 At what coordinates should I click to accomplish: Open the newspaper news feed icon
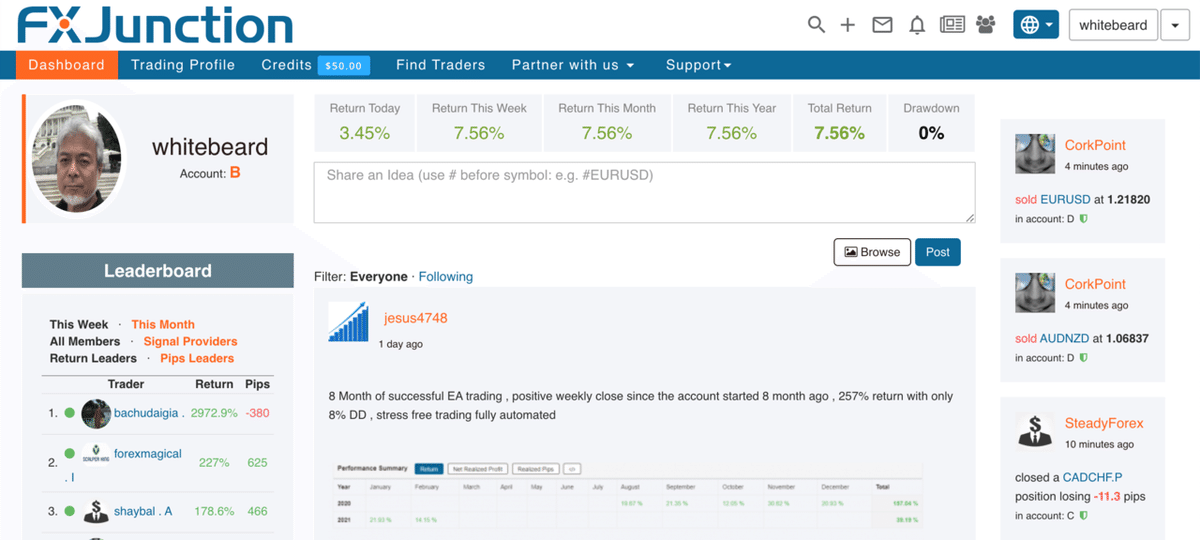pos(952,25)
